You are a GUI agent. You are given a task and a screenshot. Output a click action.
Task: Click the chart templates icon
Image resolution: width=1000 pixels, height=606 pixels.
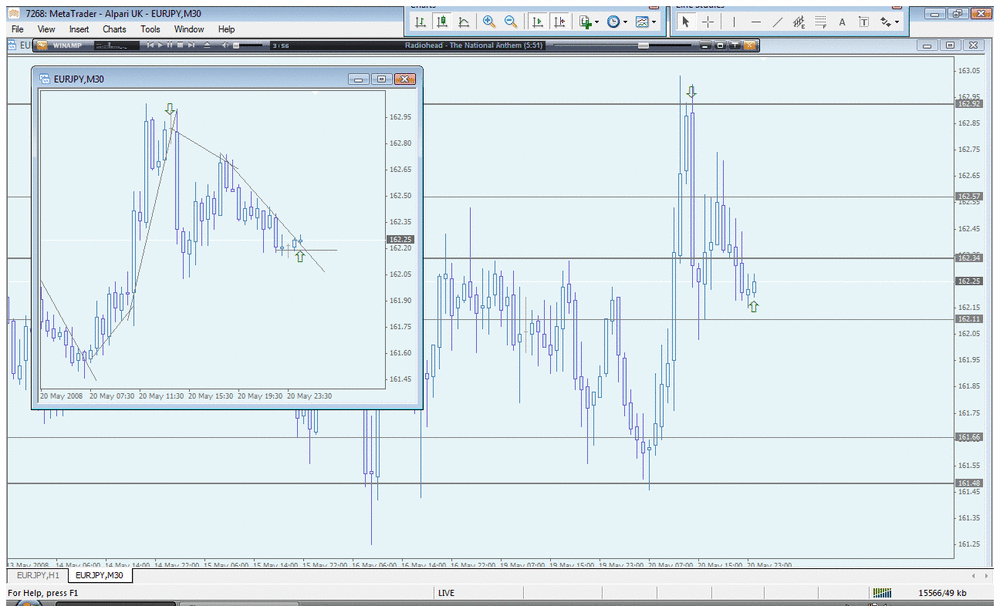coord(642,22)
